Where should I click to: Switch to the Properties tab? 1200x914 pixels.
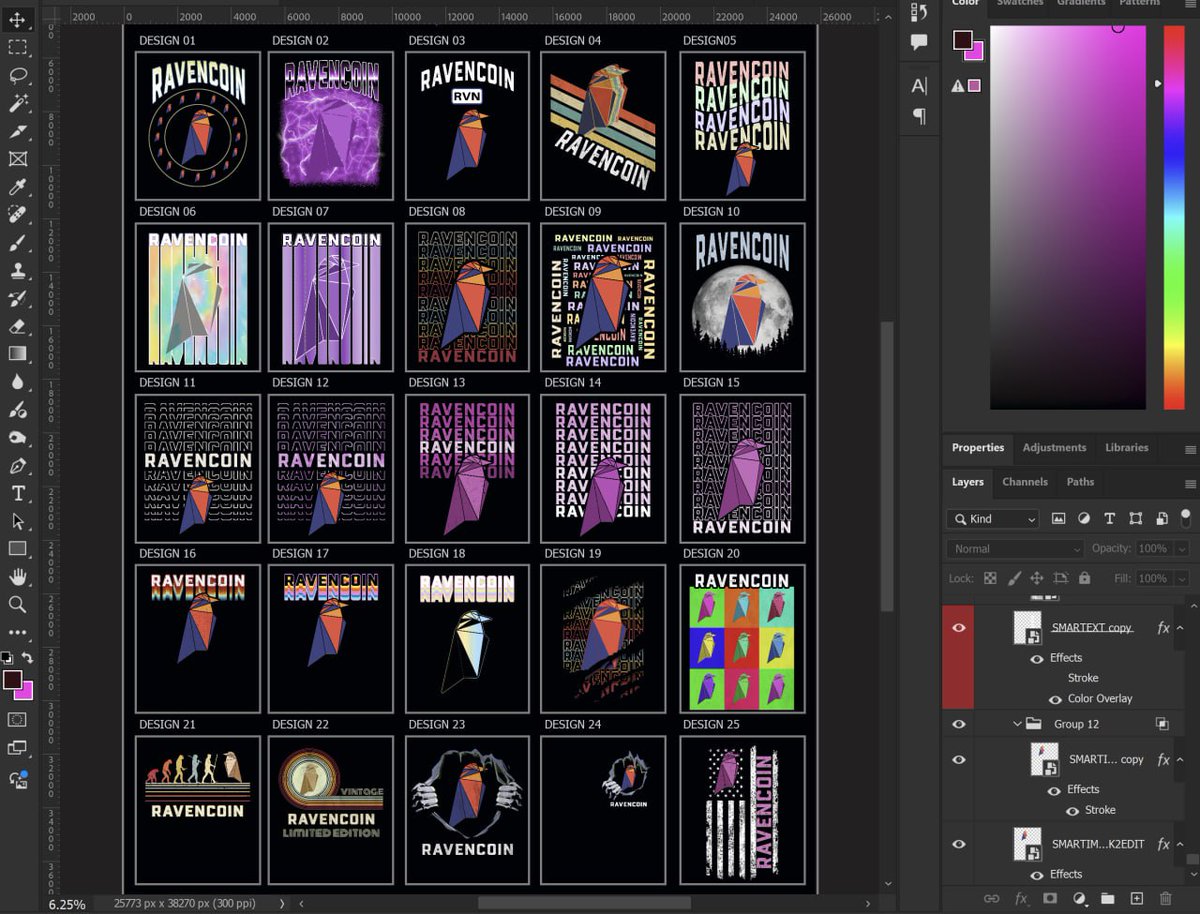click(x=978, y=448)
